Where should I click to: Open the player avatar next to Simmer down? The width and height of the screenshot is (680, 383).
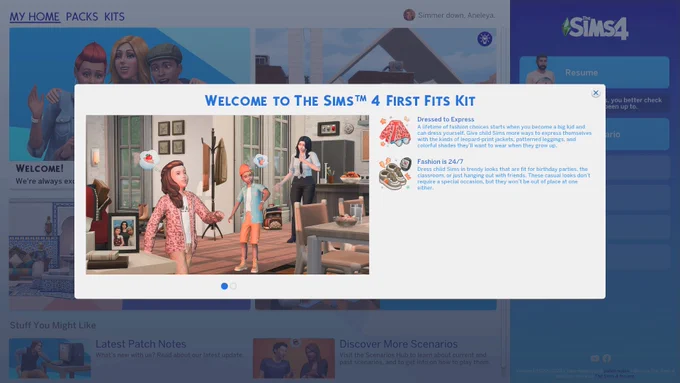(x=409, y=15)
